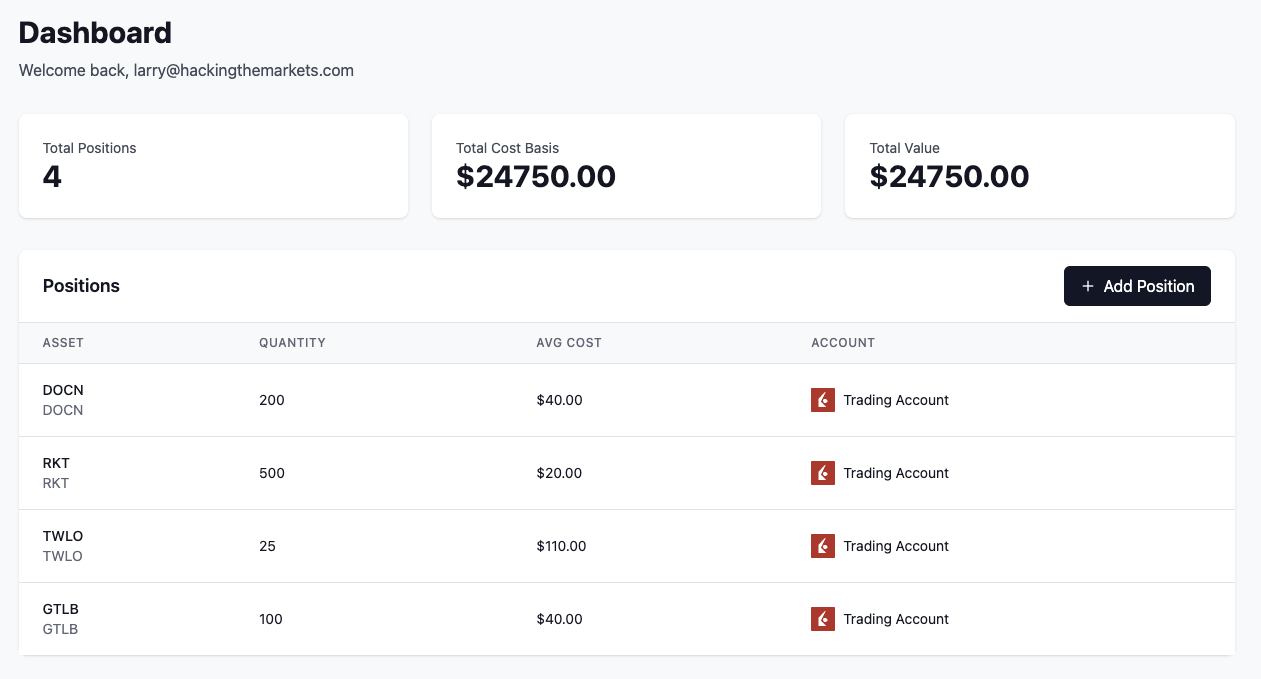The height and width of the screenshot is (679, 1261).
Task: Select the broker logo on the TWLO position row
Action: click(822, 546)
